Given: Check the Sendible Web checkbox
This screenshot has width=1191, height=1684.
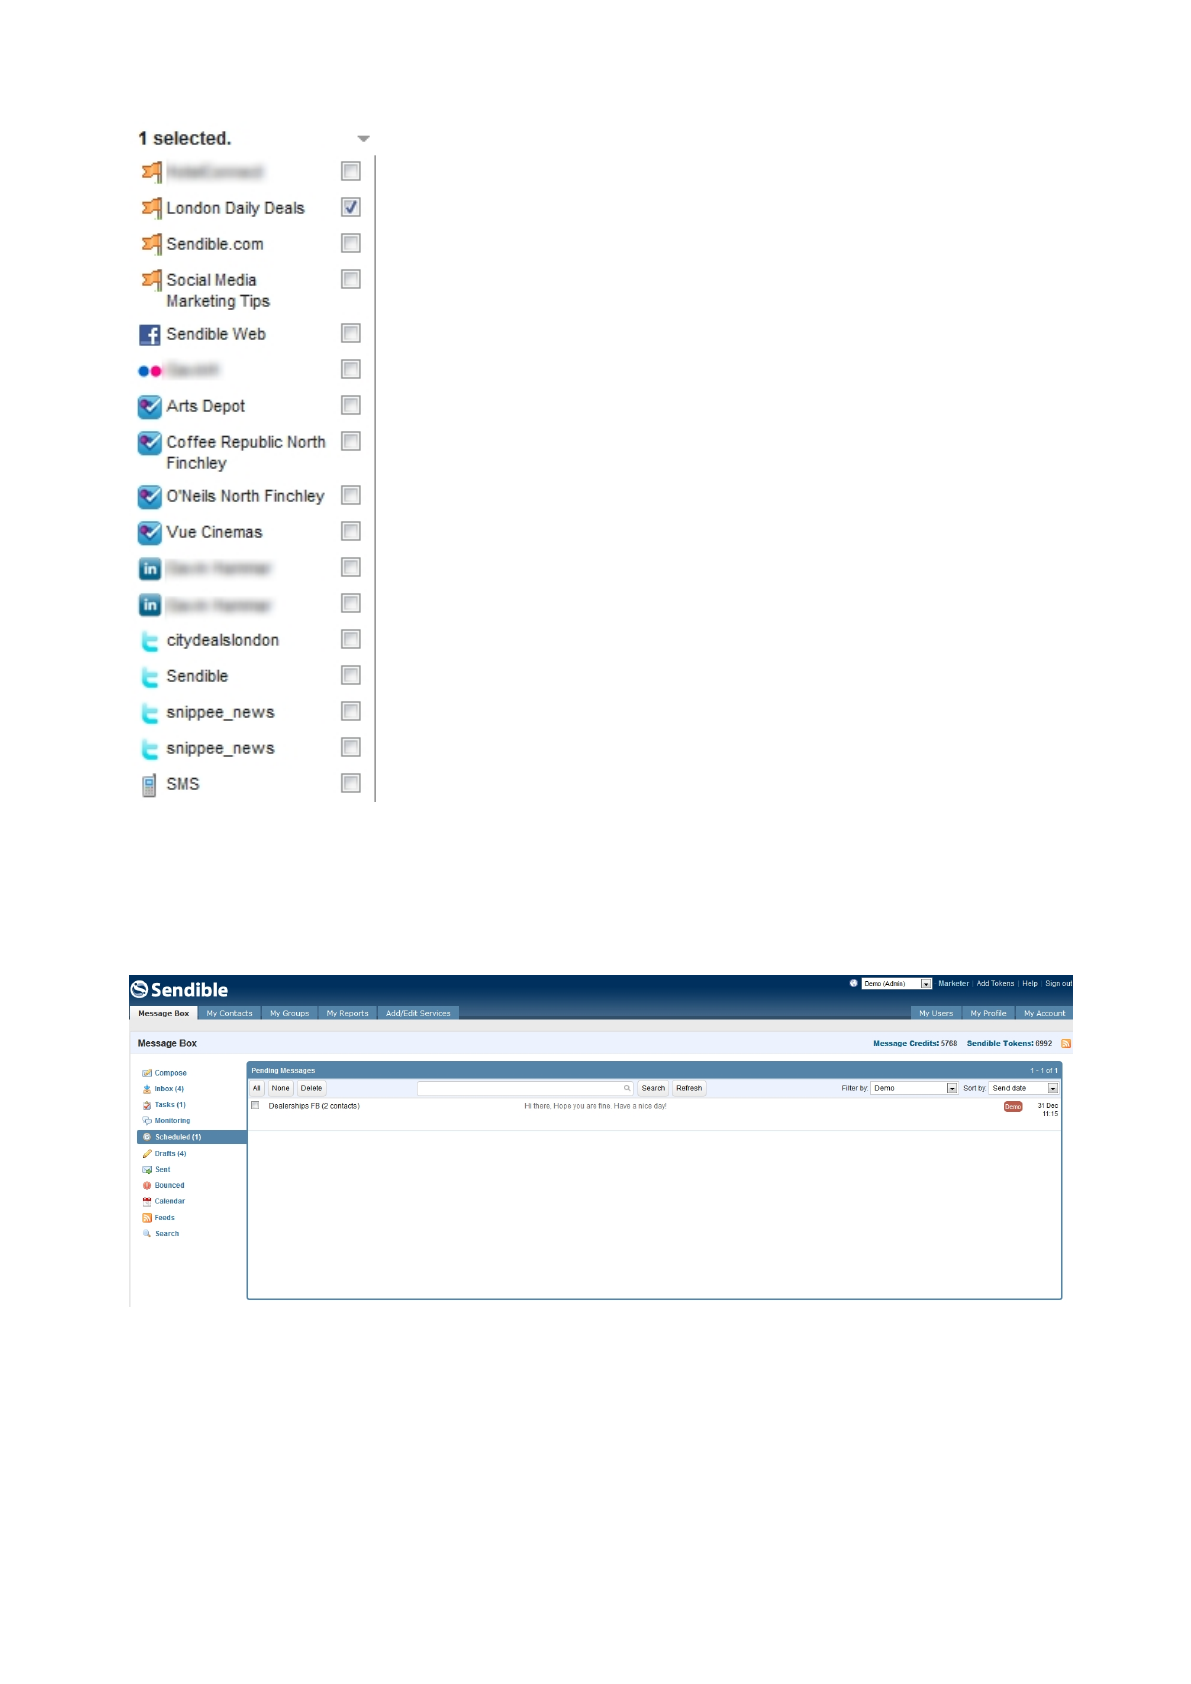Looking at the screenshot, I should 351,333.
